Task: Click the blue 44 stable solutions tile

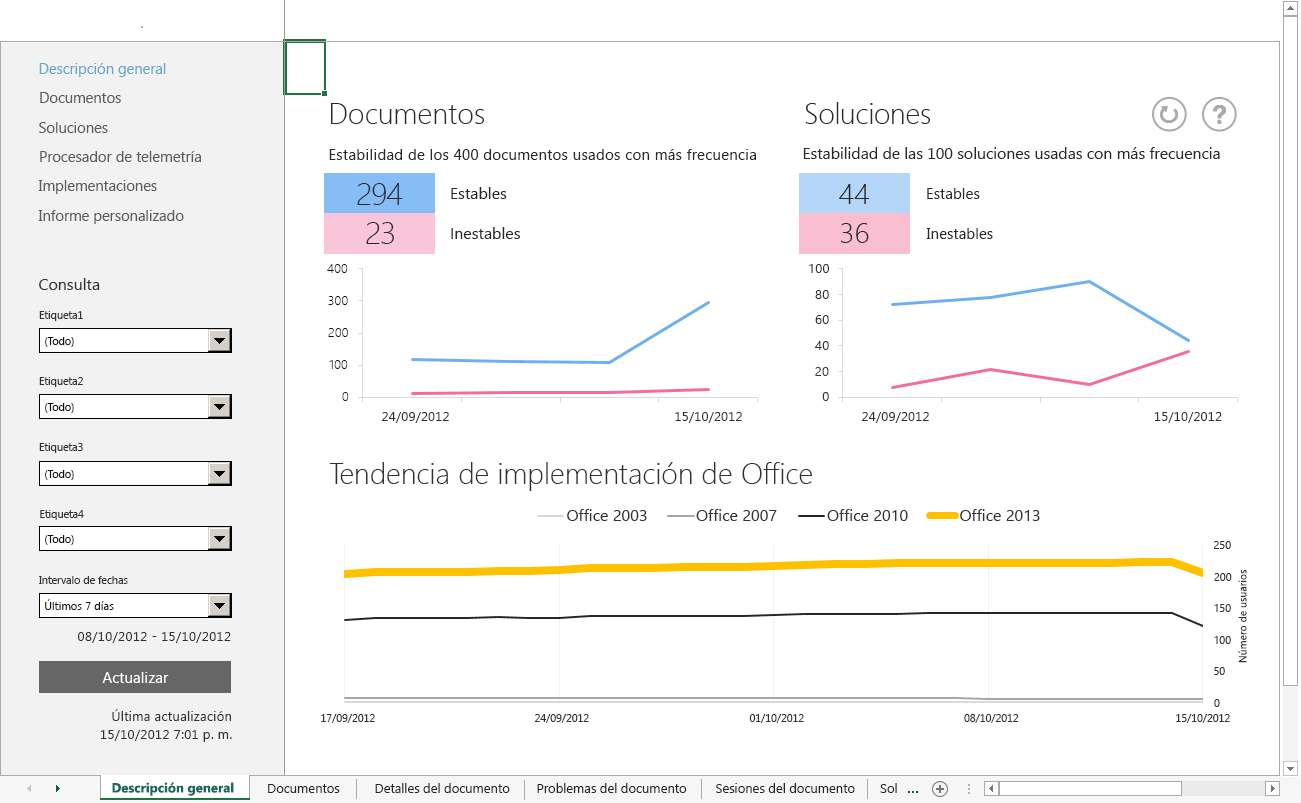Action: tap(854, 193)
